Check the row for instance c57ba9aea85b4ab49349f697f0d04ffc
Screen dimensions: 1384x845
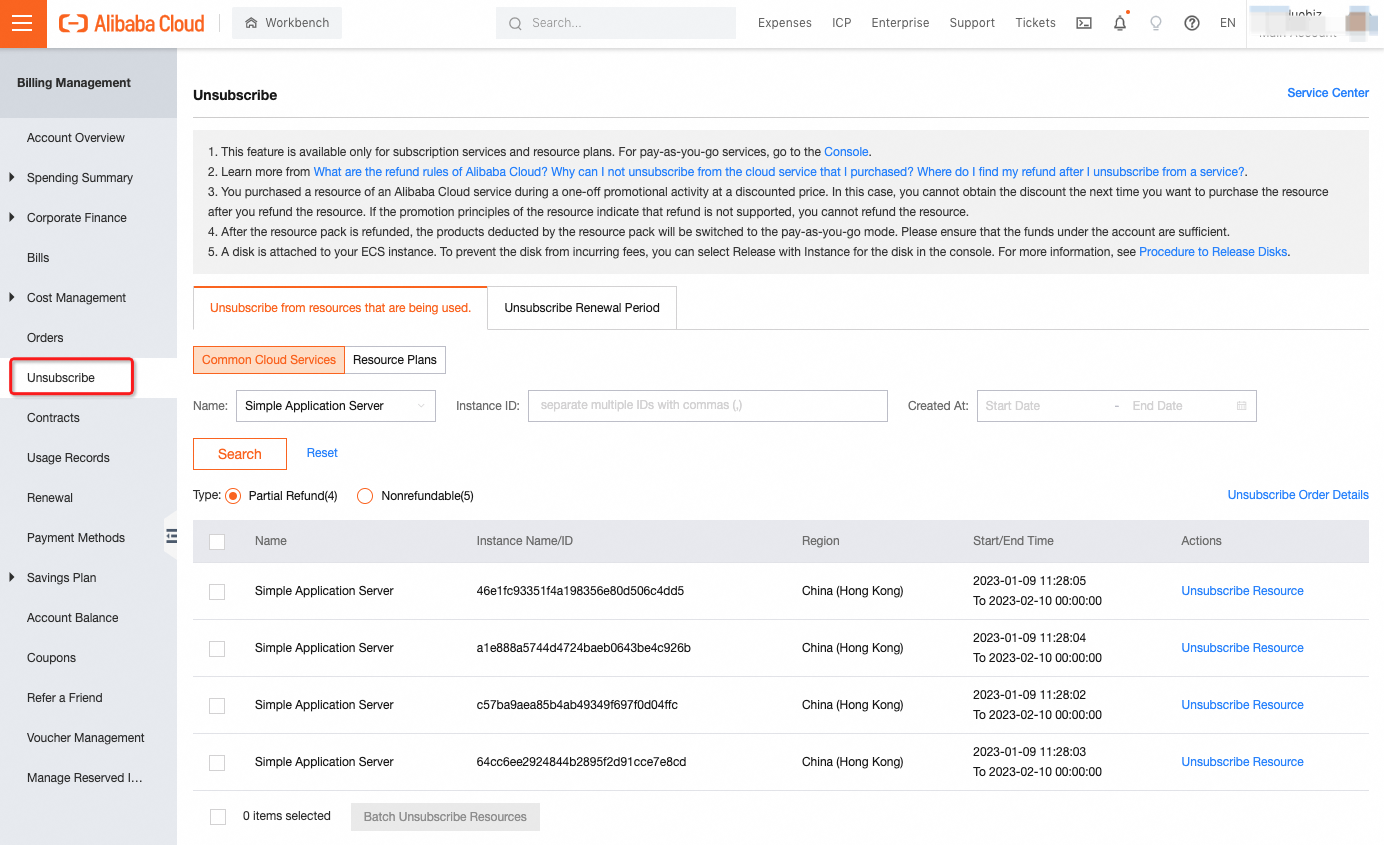217,706
